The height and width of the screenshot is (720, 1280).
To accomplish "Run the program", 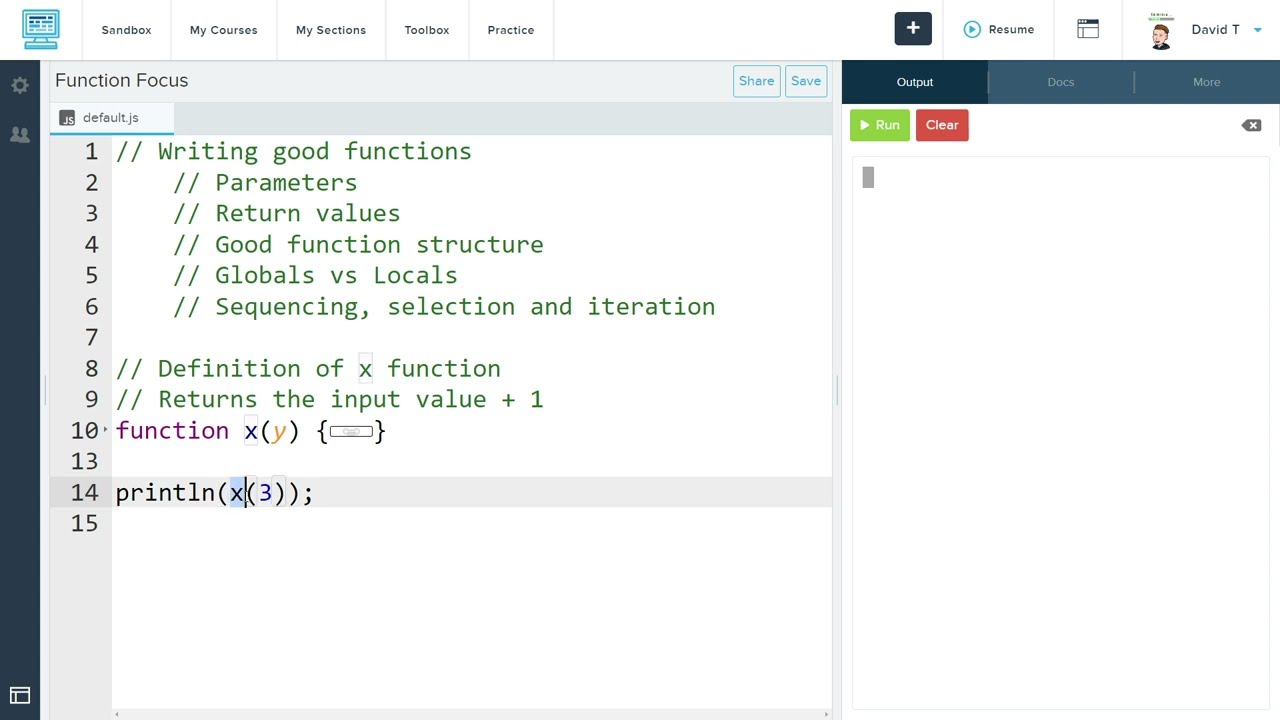I will pos(880,125).
